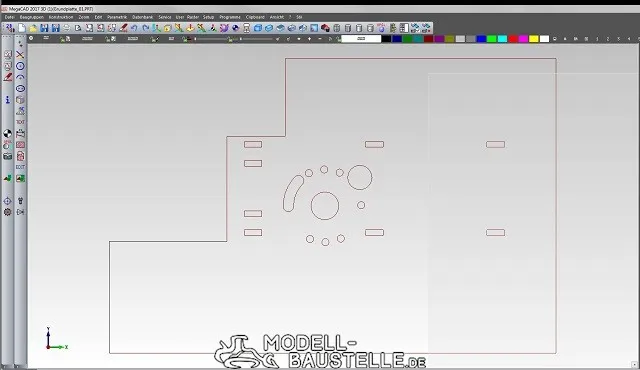The image size is (640, 370).
Task: Open the print icon in top toolbar
Action: [x=67, y=28]
